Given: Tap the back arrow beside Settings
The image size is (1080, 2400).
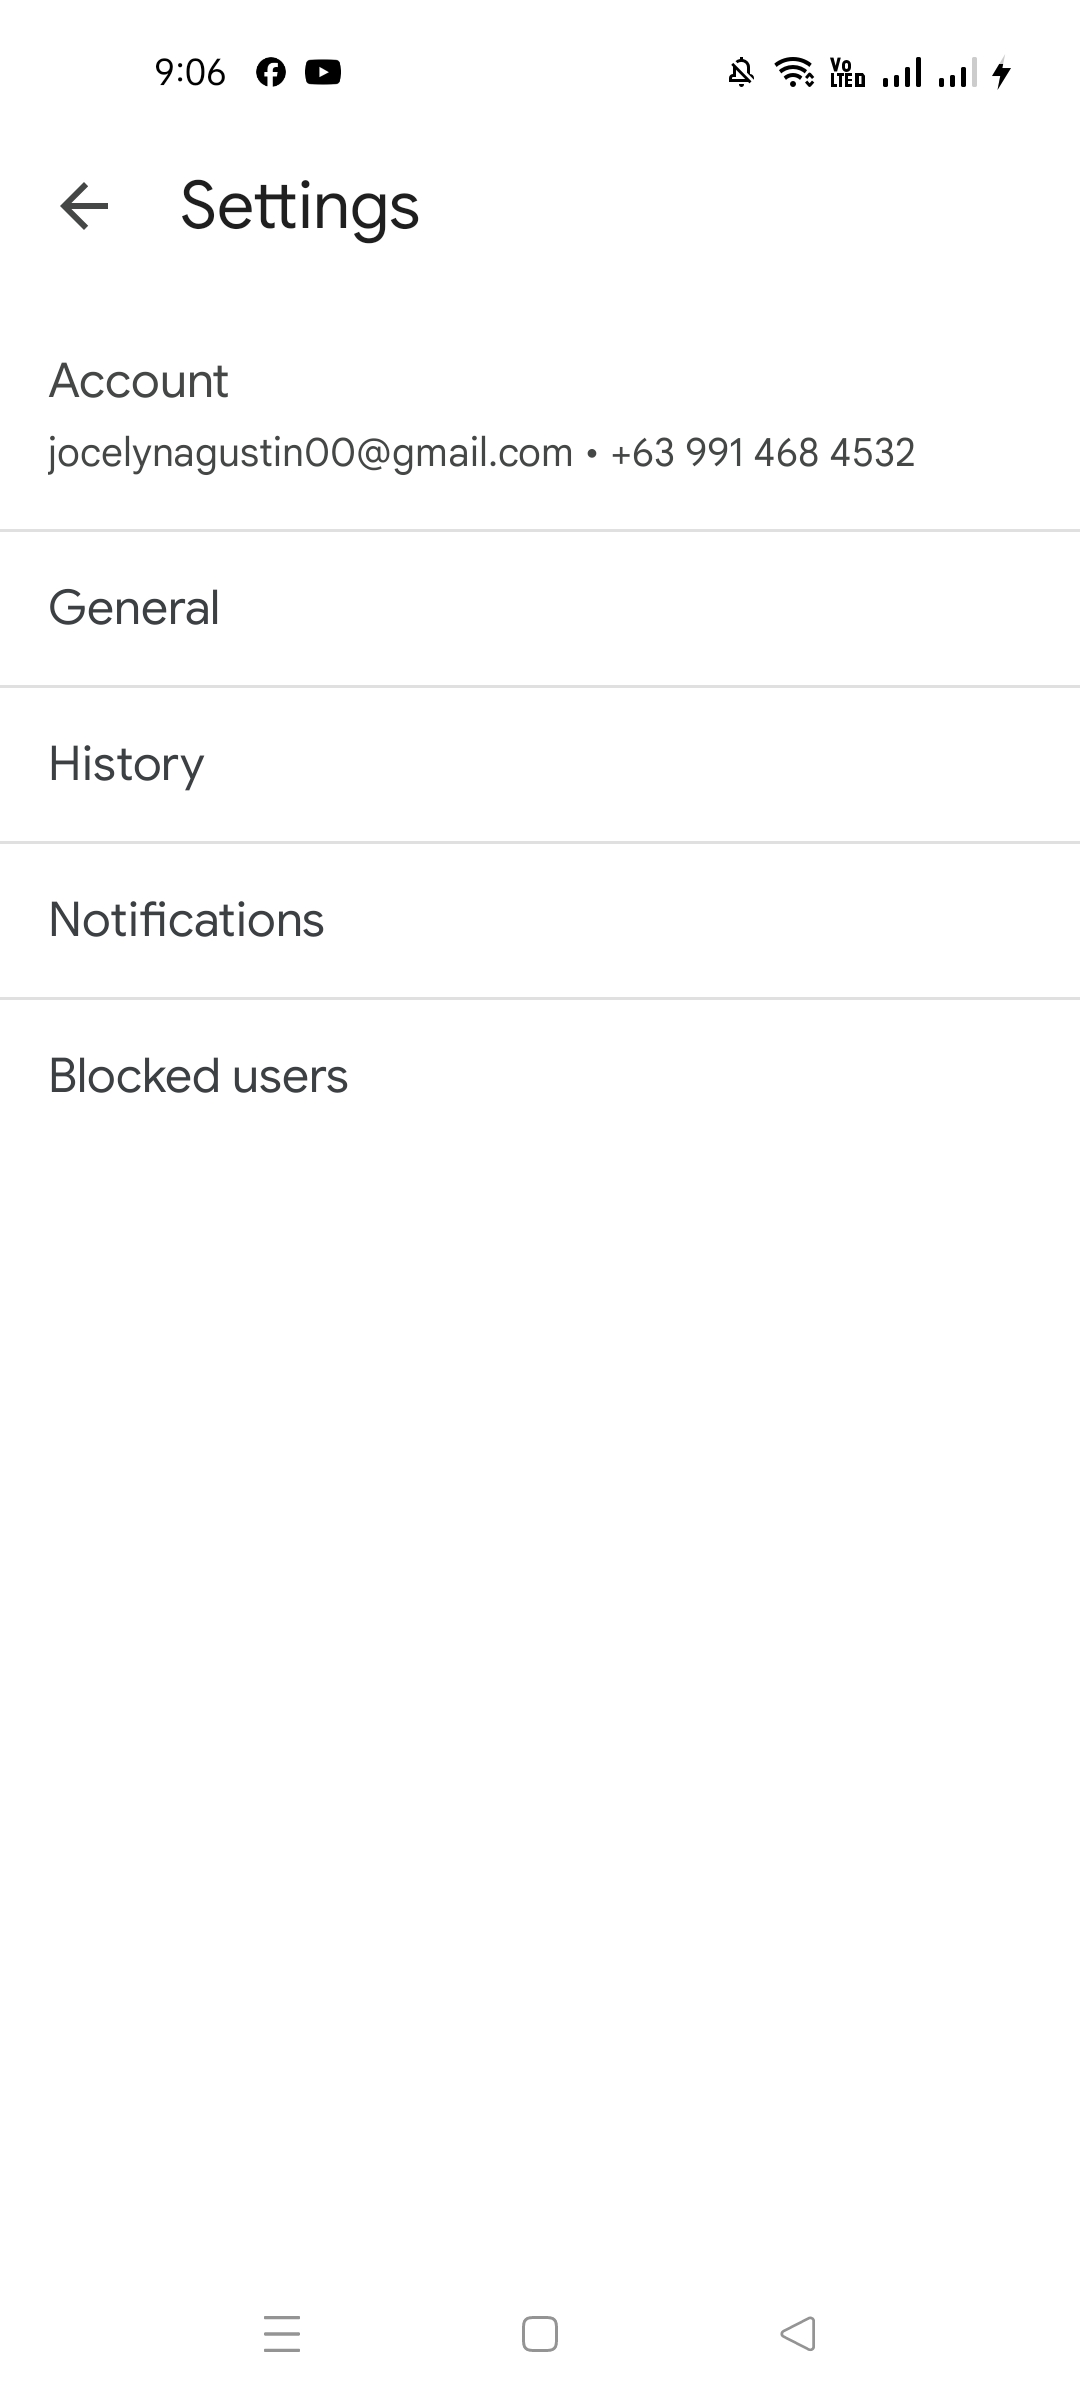Looking at the screenshot, I should [x=84, y=206].
